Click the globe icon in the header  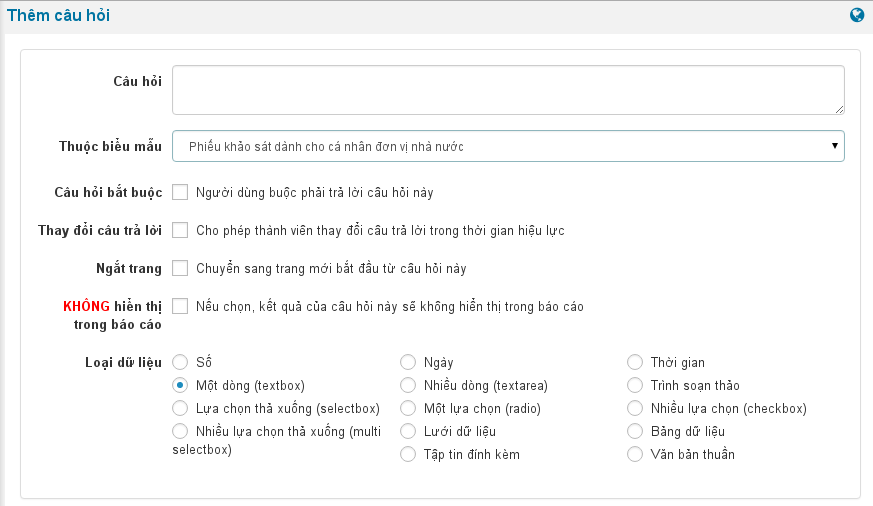857,15
